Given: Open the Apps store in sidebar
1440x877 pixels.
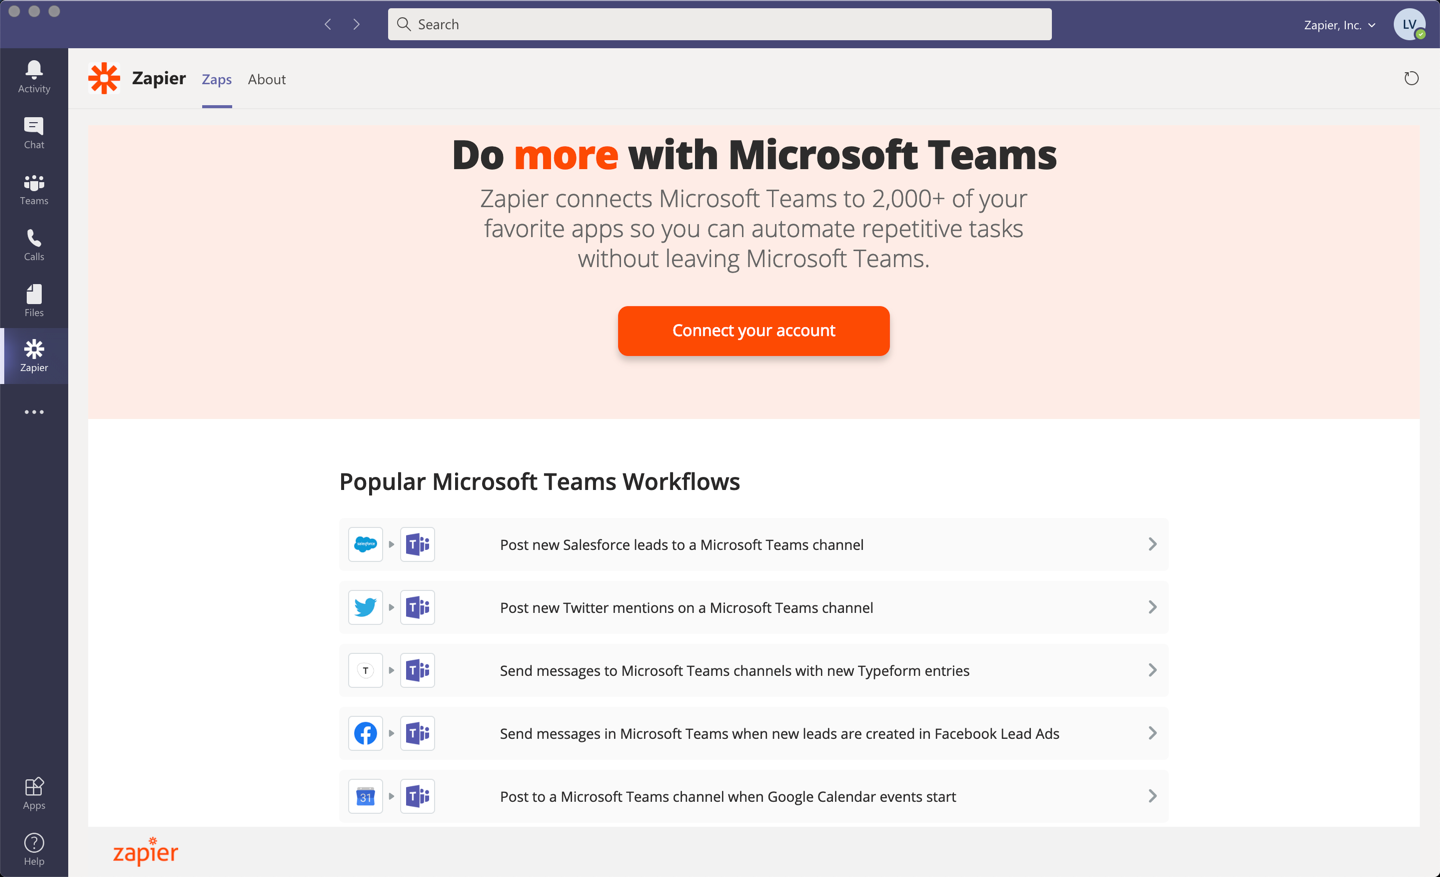Looking at the screenshot, I should [34, 793].
